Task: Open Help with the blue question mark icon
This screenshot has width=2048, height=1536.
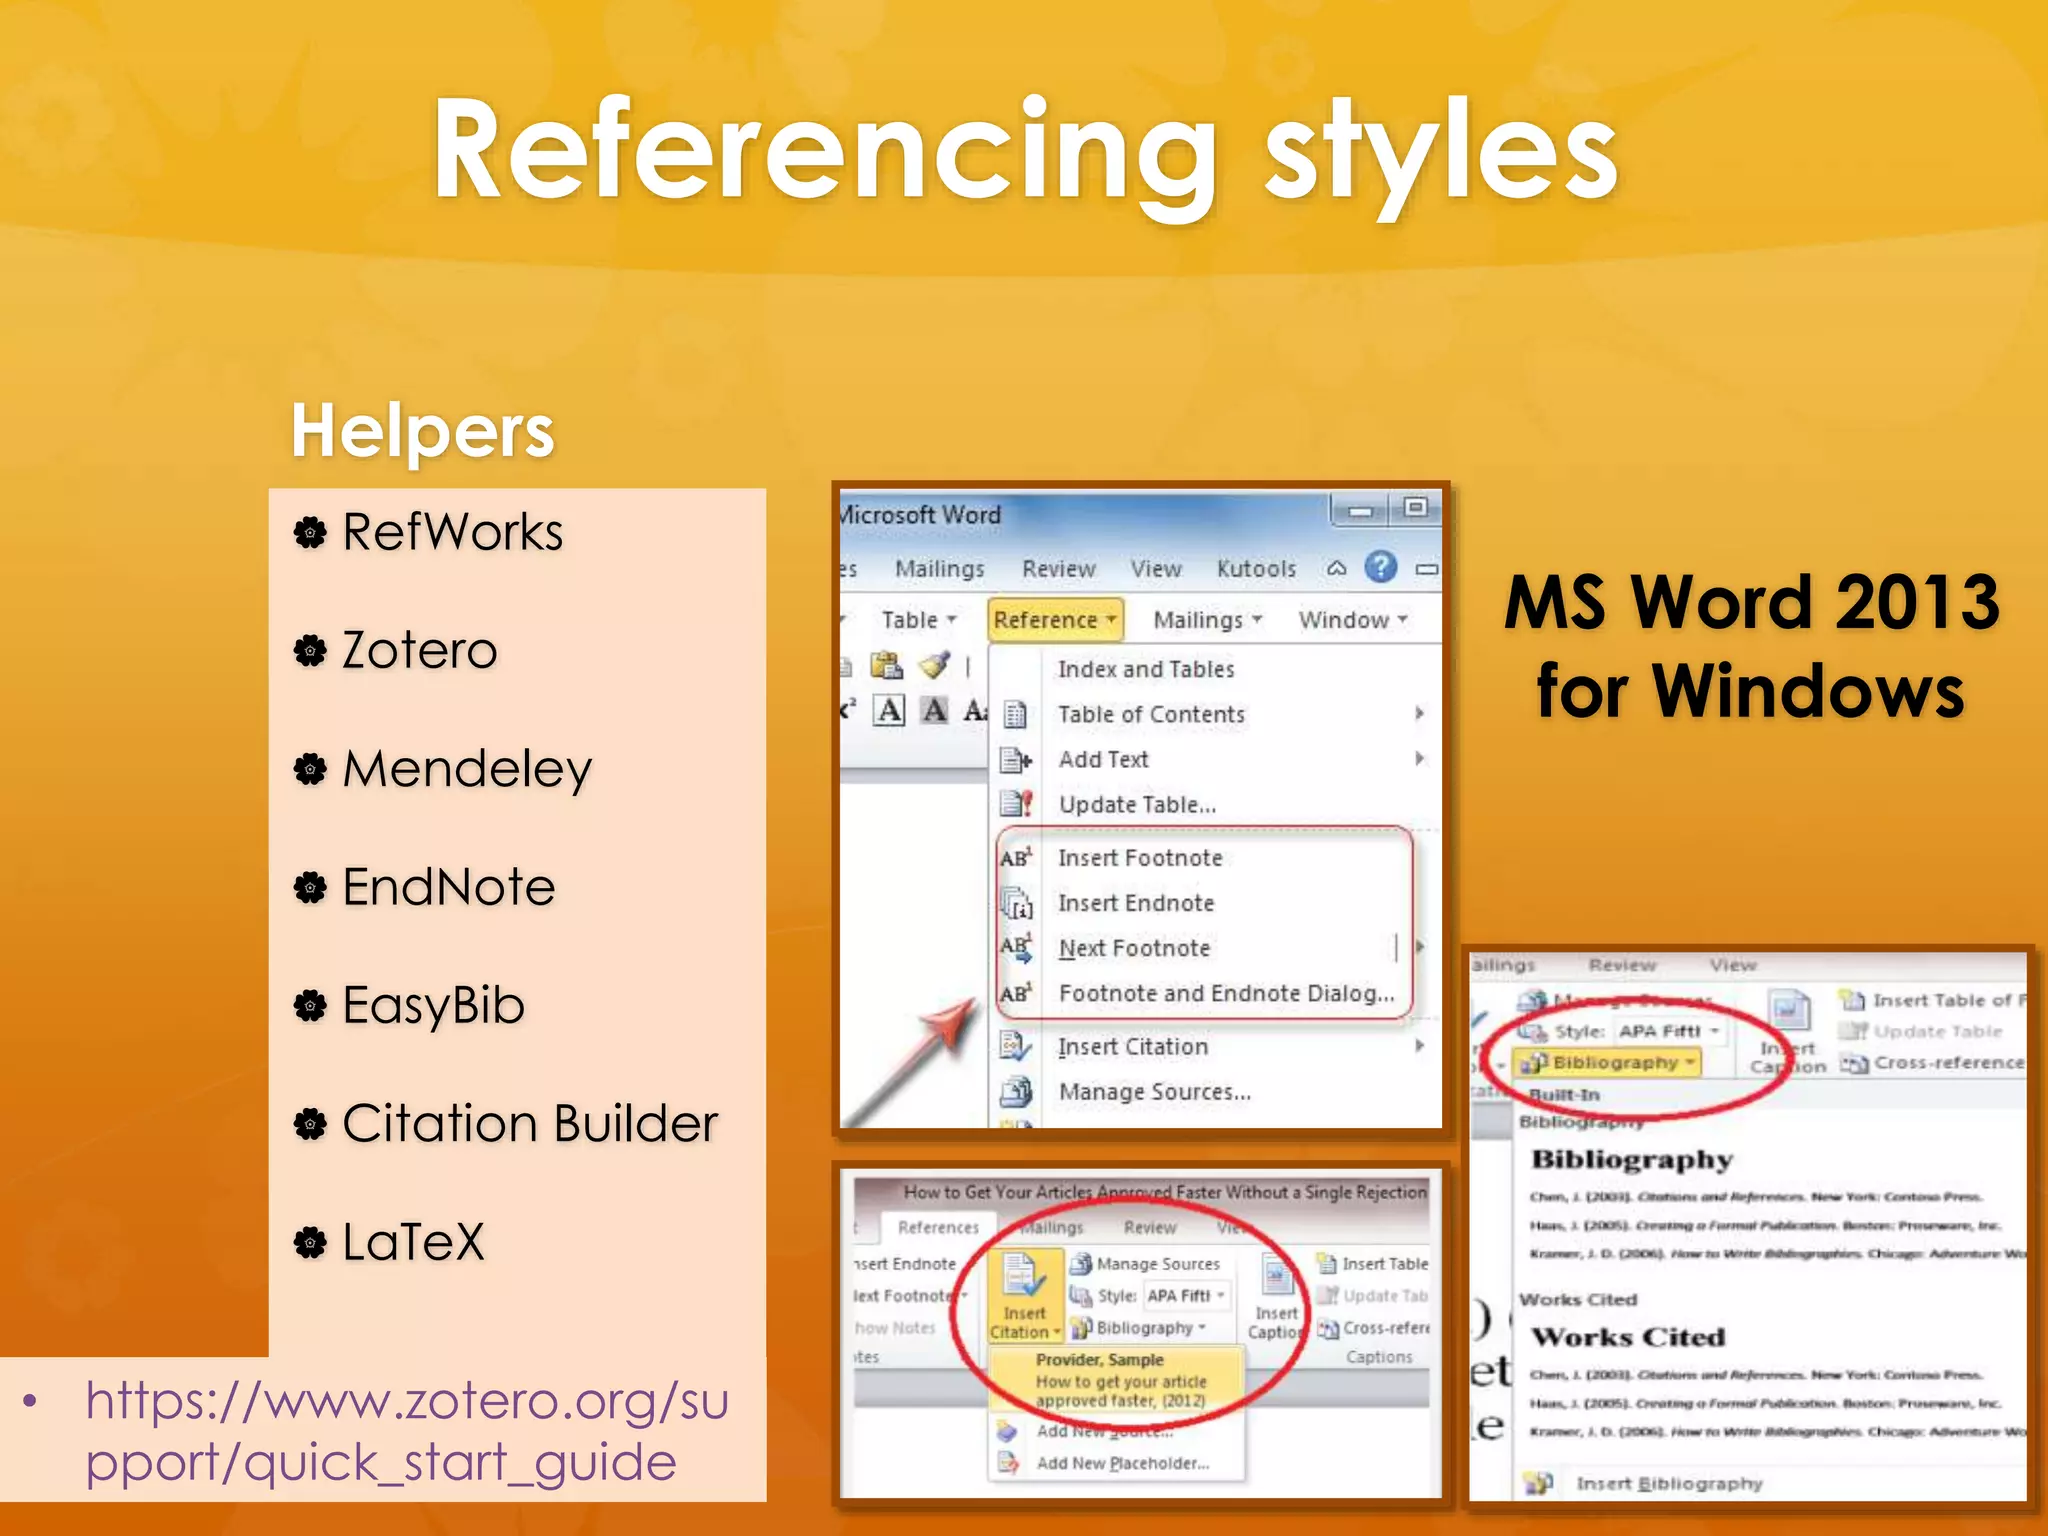Action: pyautogui.click(x=1381, y=567)
